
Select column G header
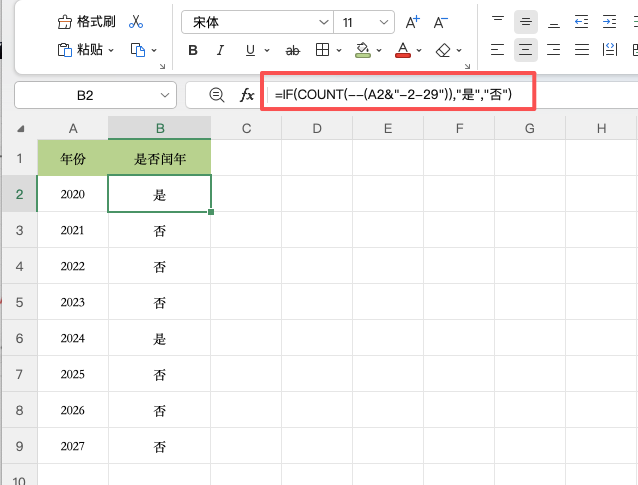coord(530,129)
